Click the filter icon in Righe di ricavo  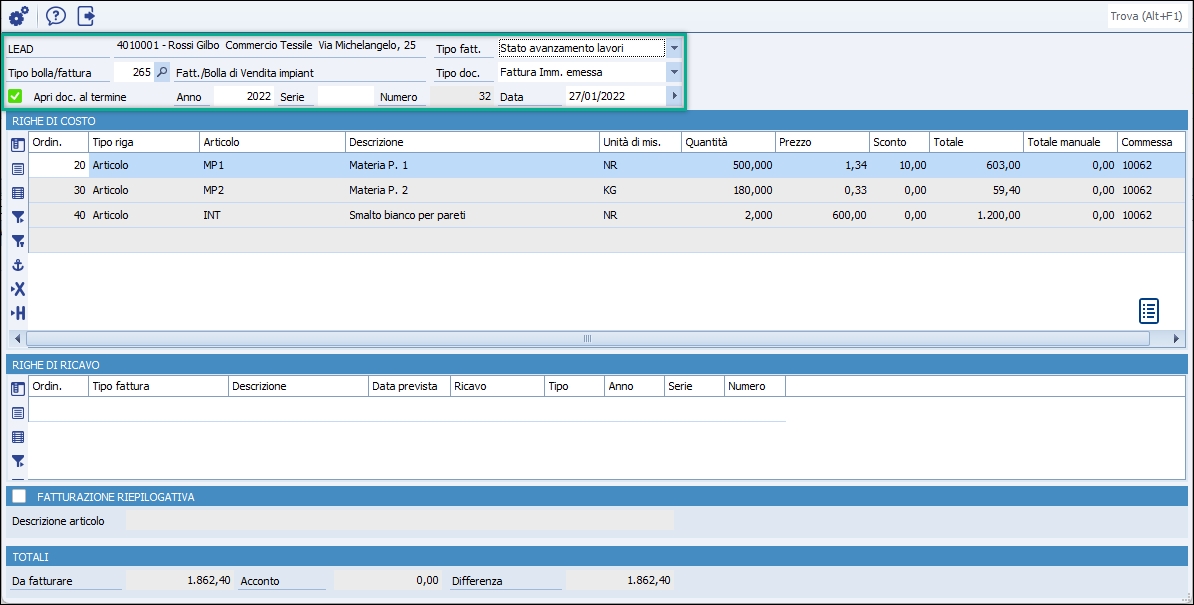pos(17,461)
